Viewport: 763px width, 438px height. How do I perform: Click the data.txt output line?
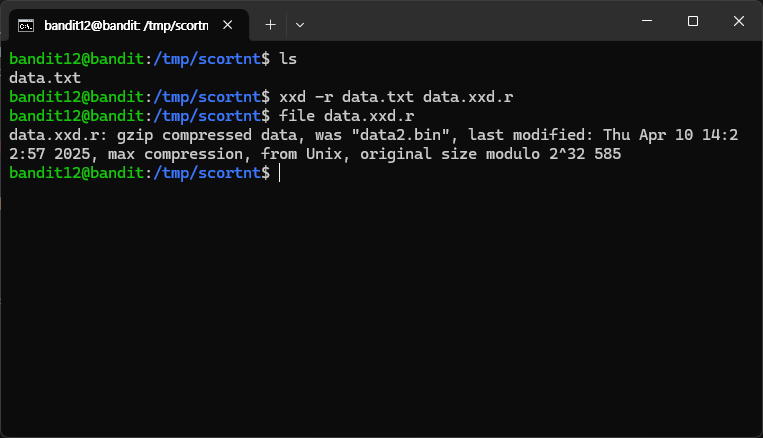coord(45,78)
